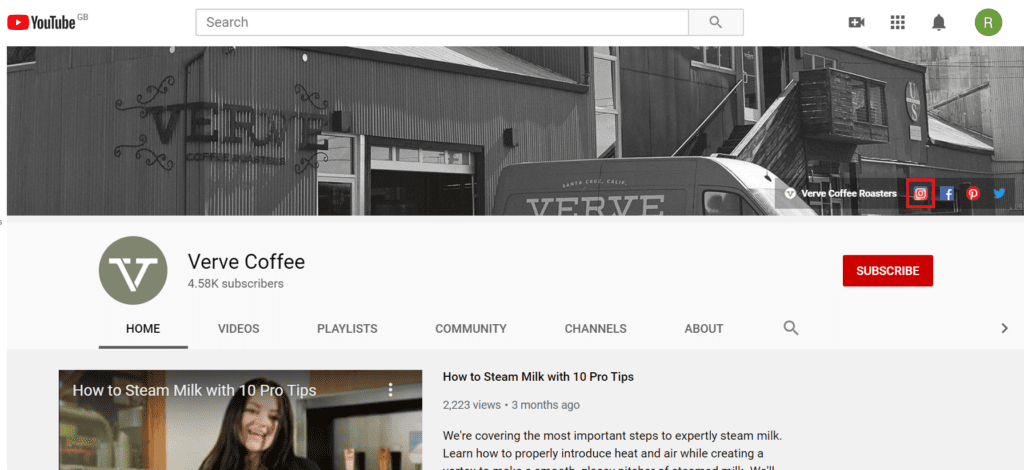Open the Facebook link icon in banner
Screen dimensions: 1024x470
pos(947,194)
